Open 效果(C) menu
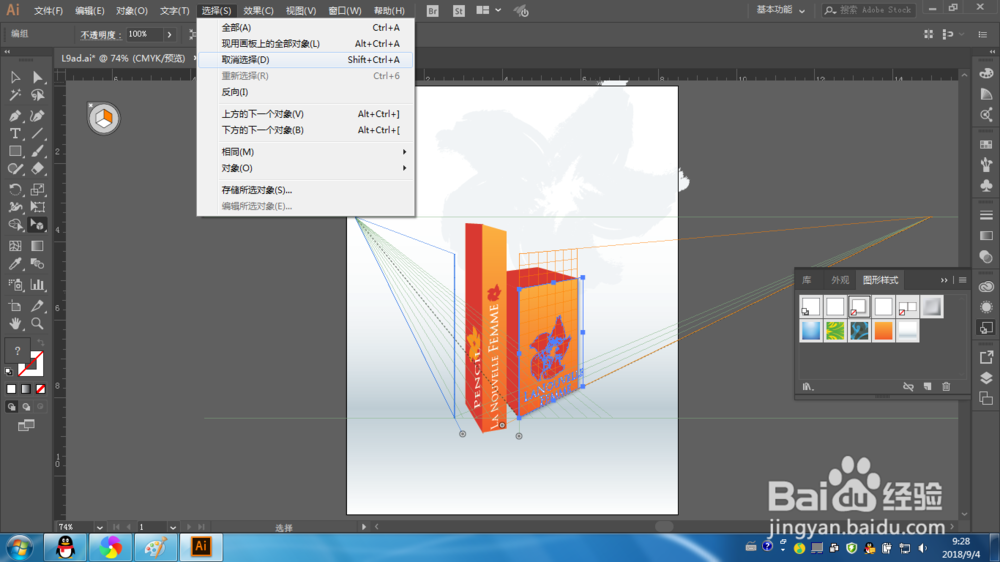 258,11
